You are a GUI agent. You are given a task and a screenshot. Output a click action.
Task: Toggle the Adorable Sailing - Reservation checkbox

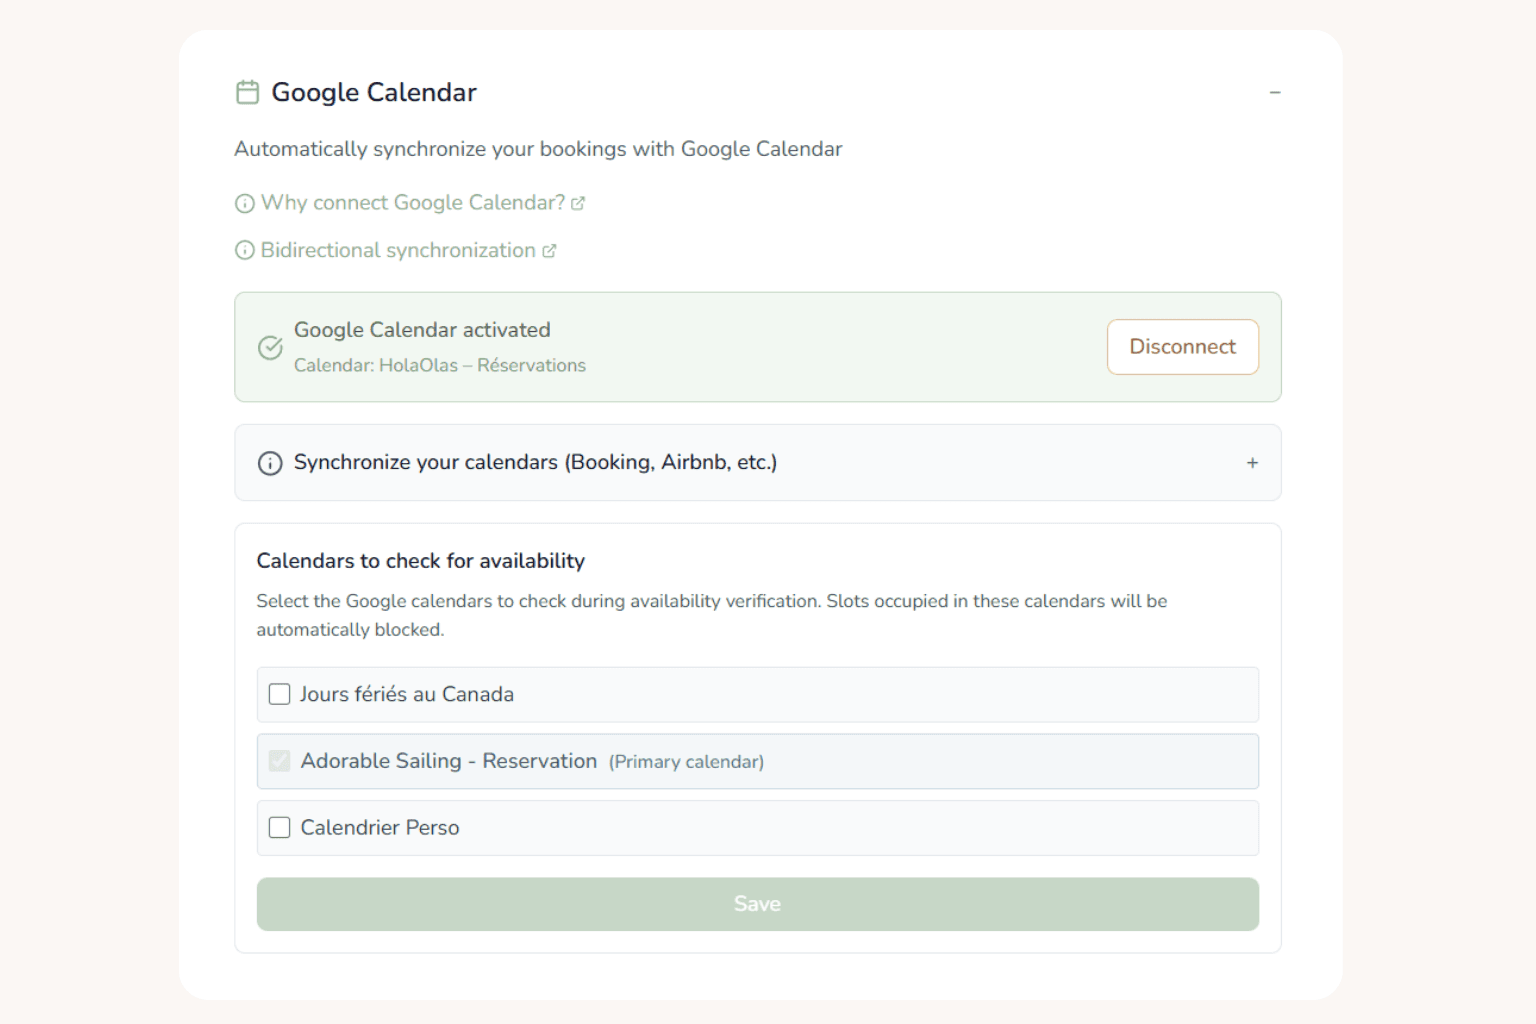point(280,761)
